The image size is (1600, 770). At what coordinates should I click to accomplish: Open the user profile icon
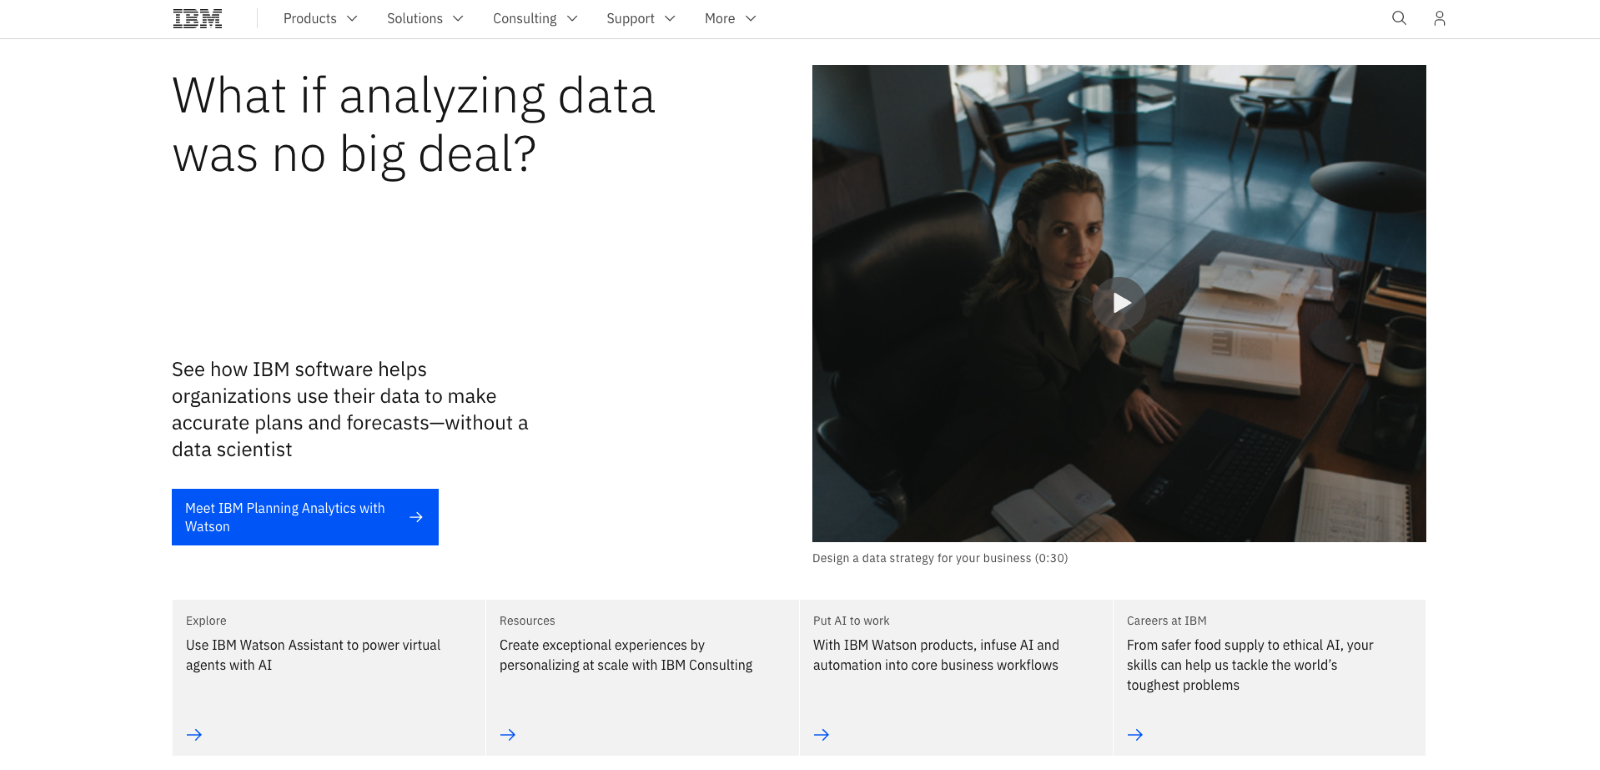pyautogui.click(x=1439, y=18)
